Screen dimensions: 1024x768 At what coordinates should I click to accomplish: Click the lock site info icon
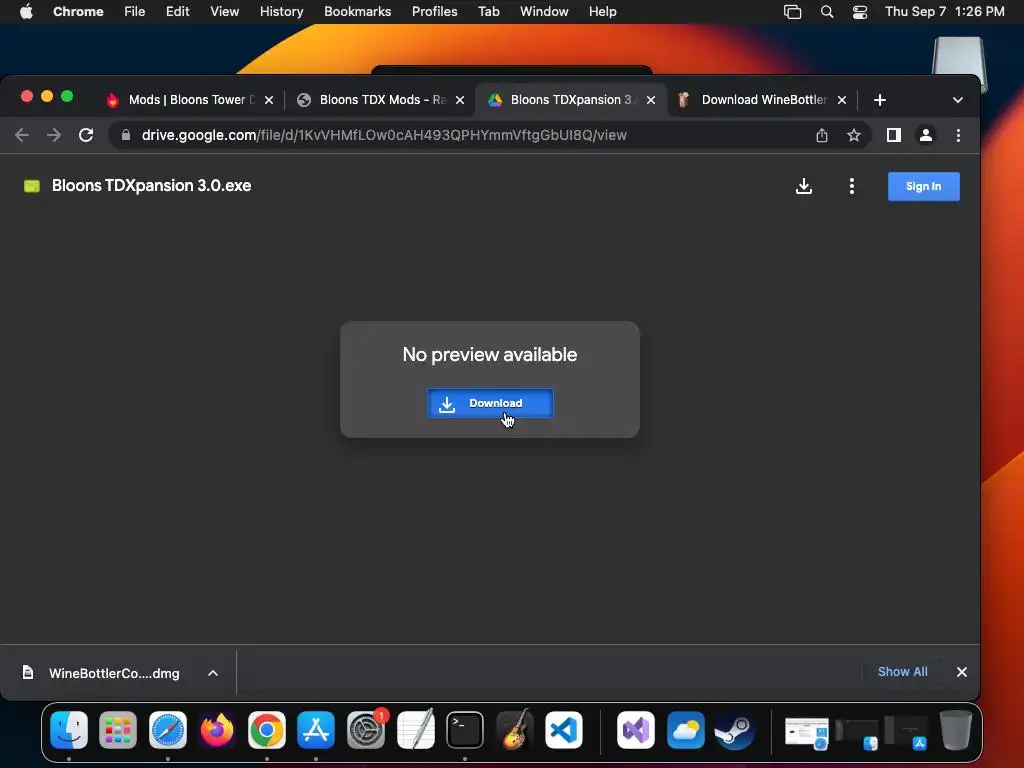[126, 135]
